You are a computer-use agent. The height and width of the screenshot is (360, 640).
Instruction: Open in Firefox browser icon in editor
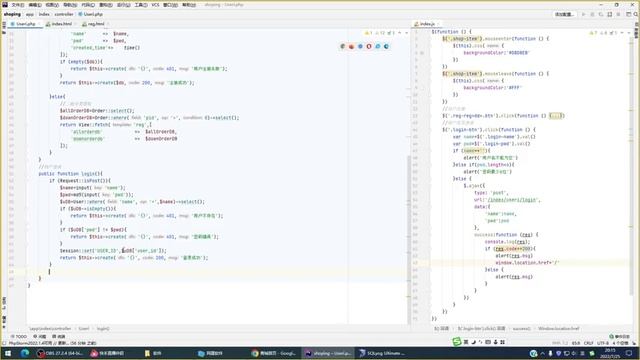pos(351,47)
